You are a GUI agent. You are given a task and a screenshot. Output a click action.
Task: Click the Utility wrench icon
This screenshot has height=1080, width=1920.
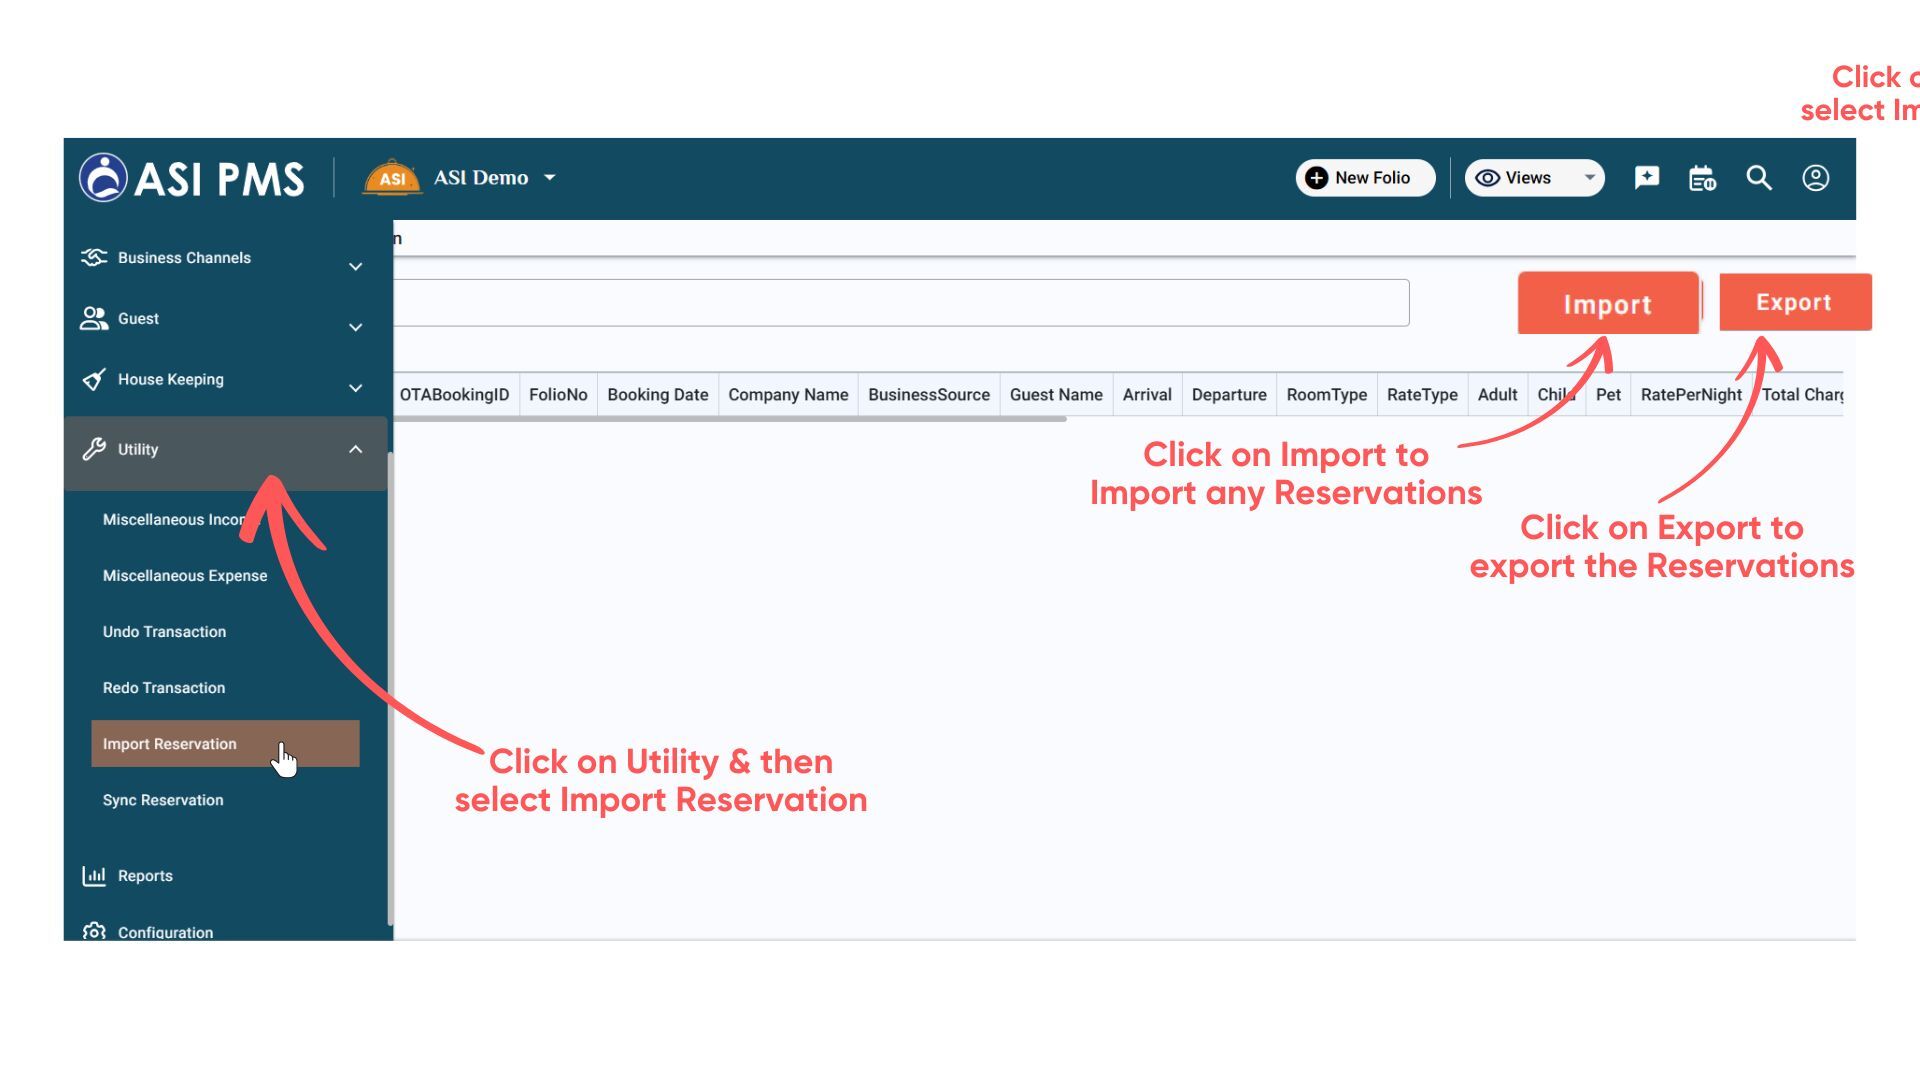[94, 449]
